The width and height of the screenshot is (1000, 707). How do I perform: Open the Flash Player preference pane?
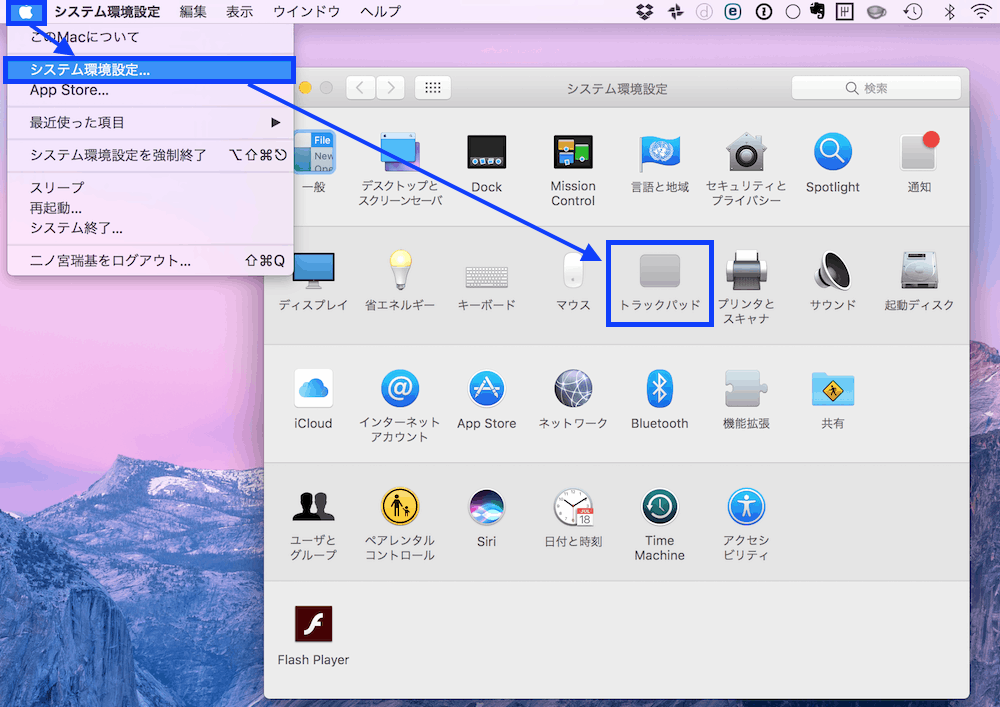pyautogui.click(x=313, y=636)
